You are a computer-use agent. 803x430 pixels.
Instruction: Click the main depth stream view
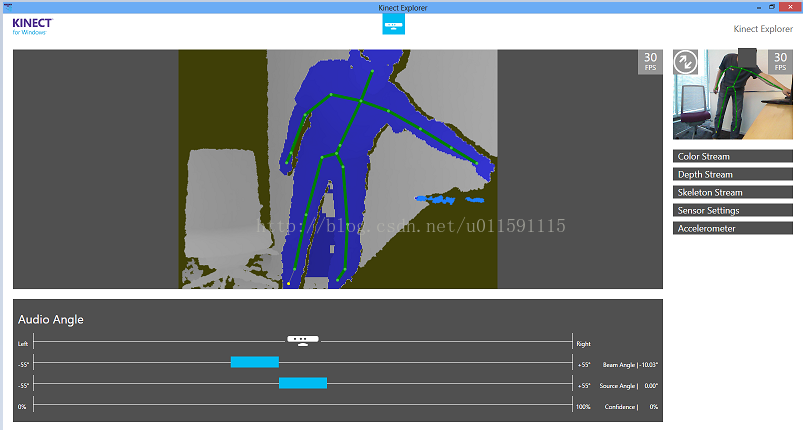337,169
